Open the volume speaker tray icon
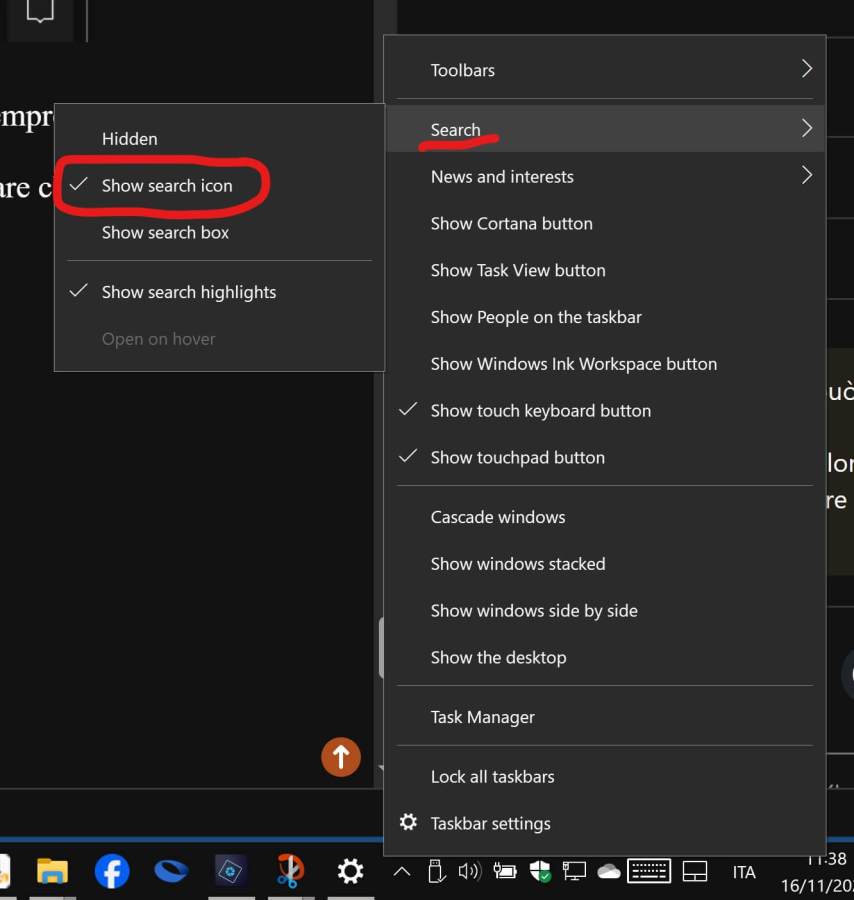 click(469, 871)
